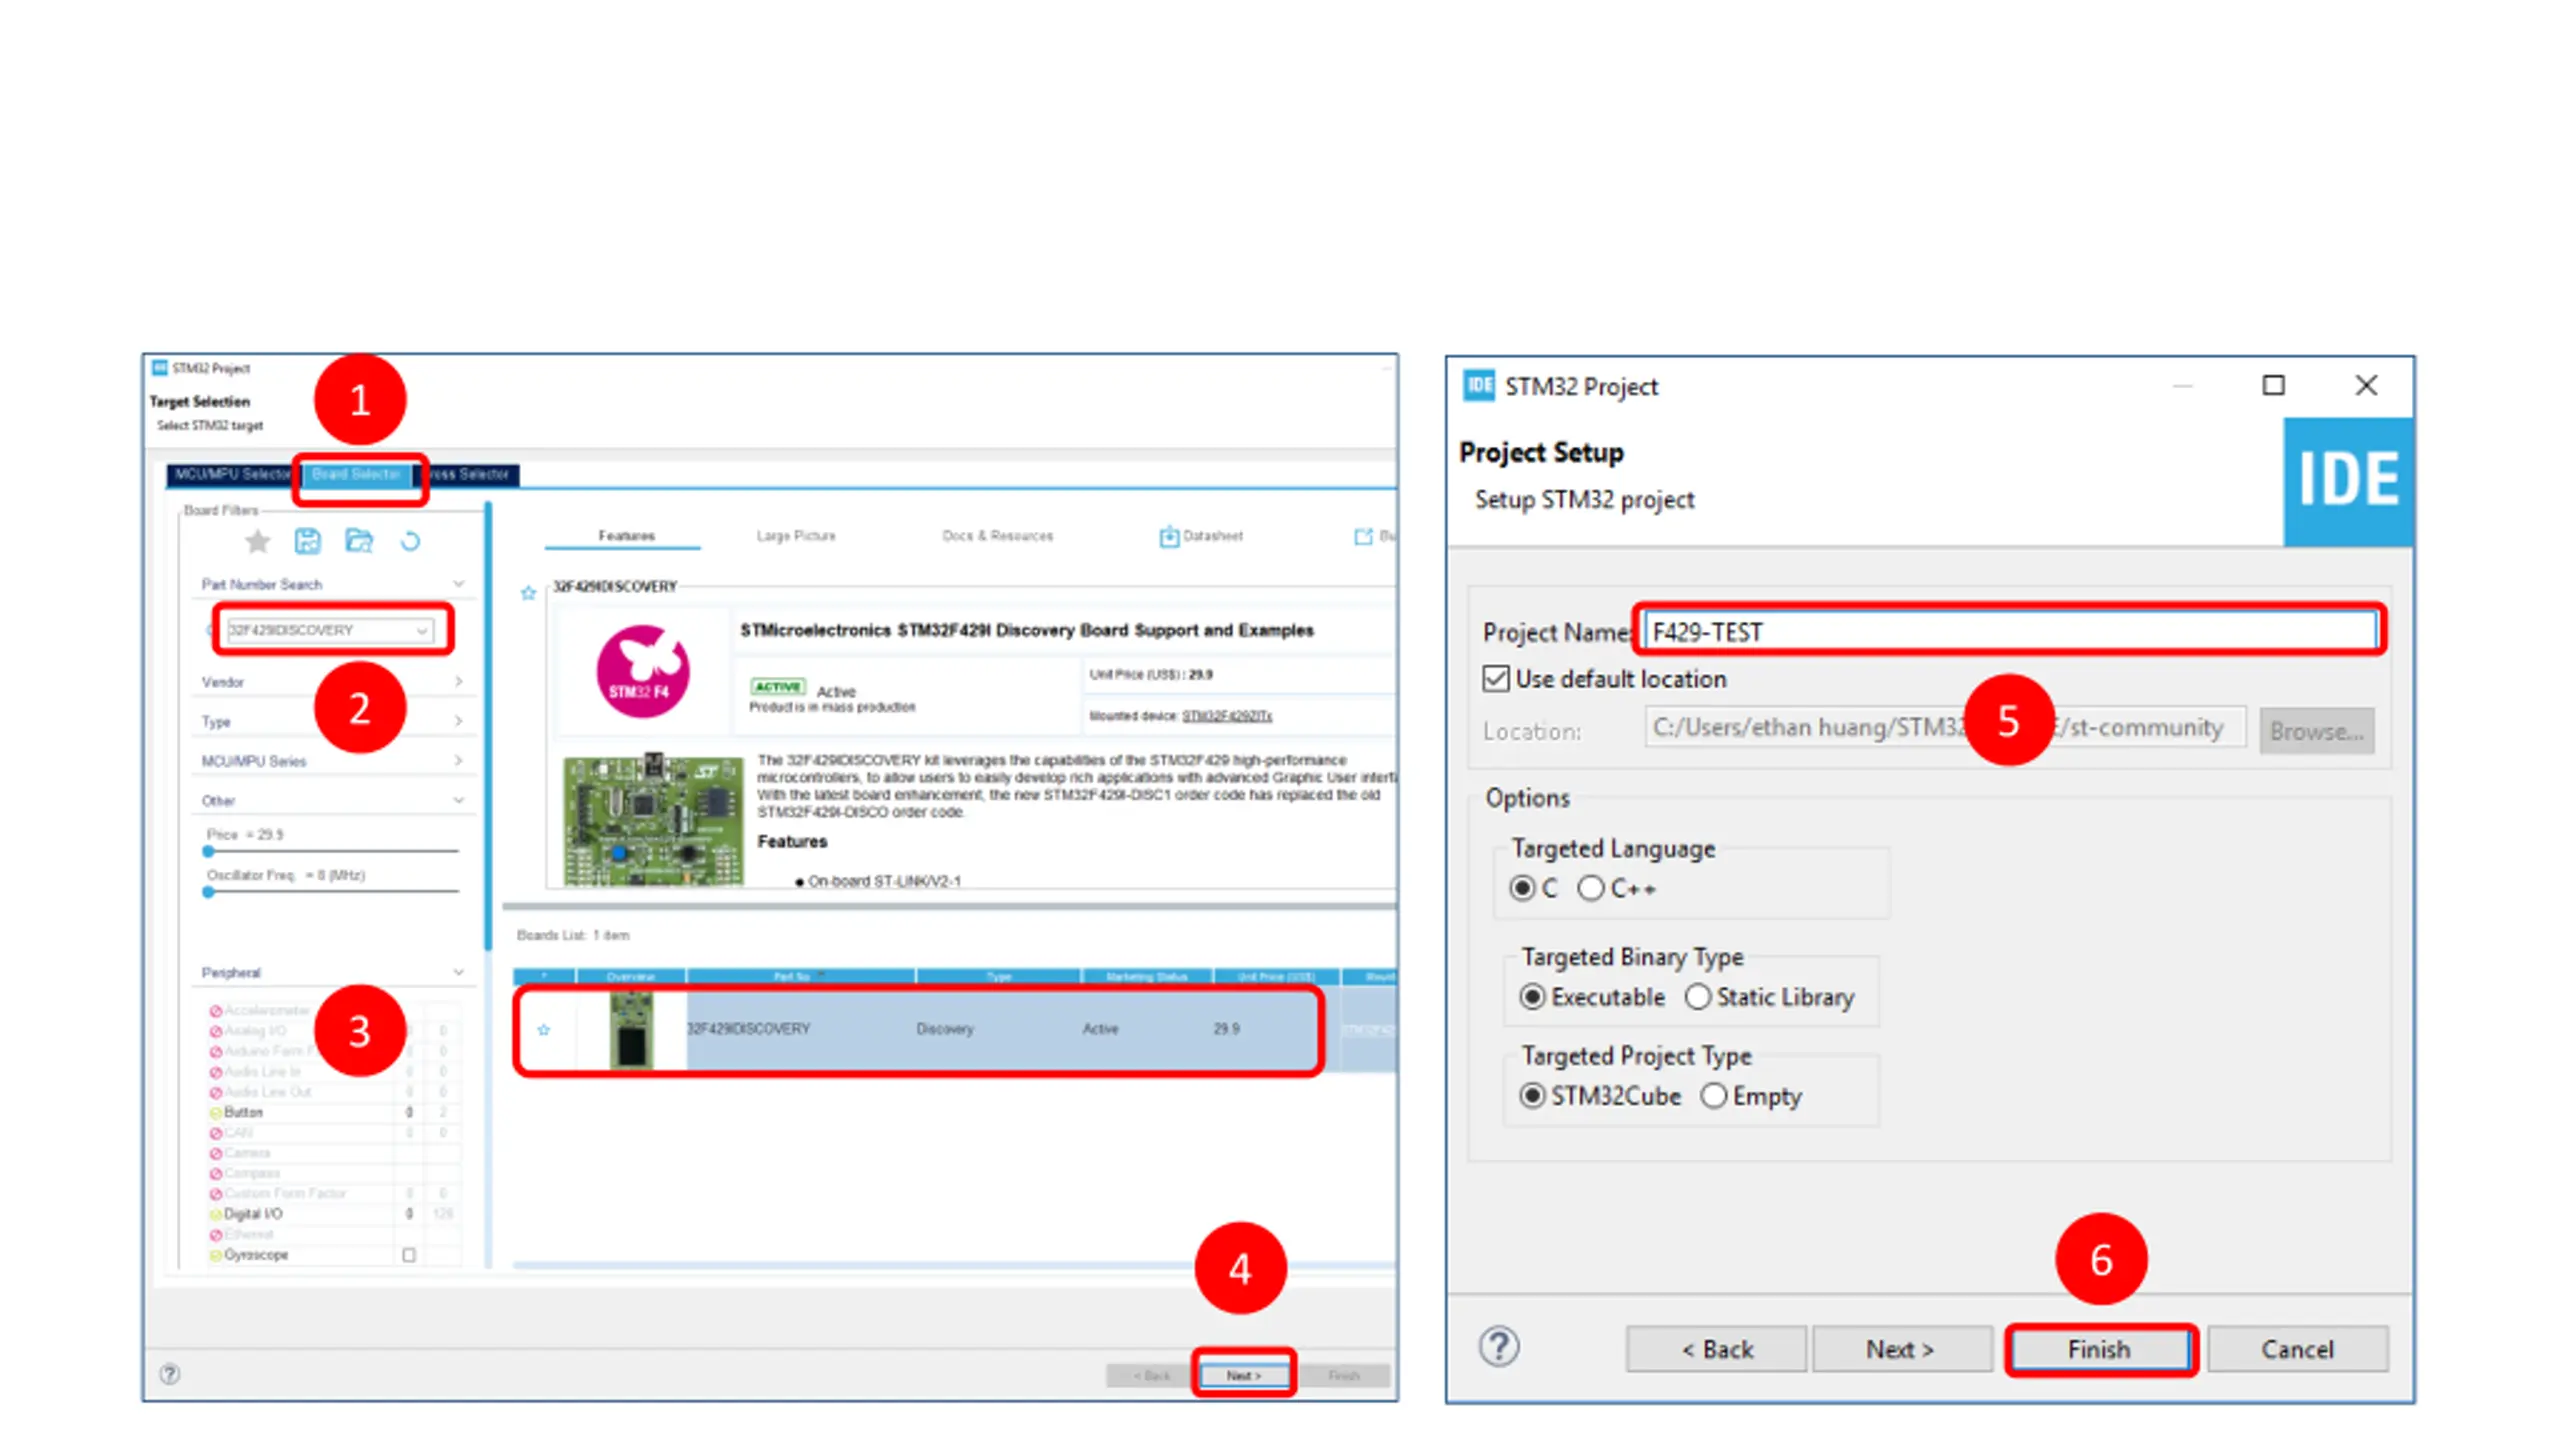Expand the MCU/MPU Series filter
Screen dimensions: 2560x1440
[458, 761]
